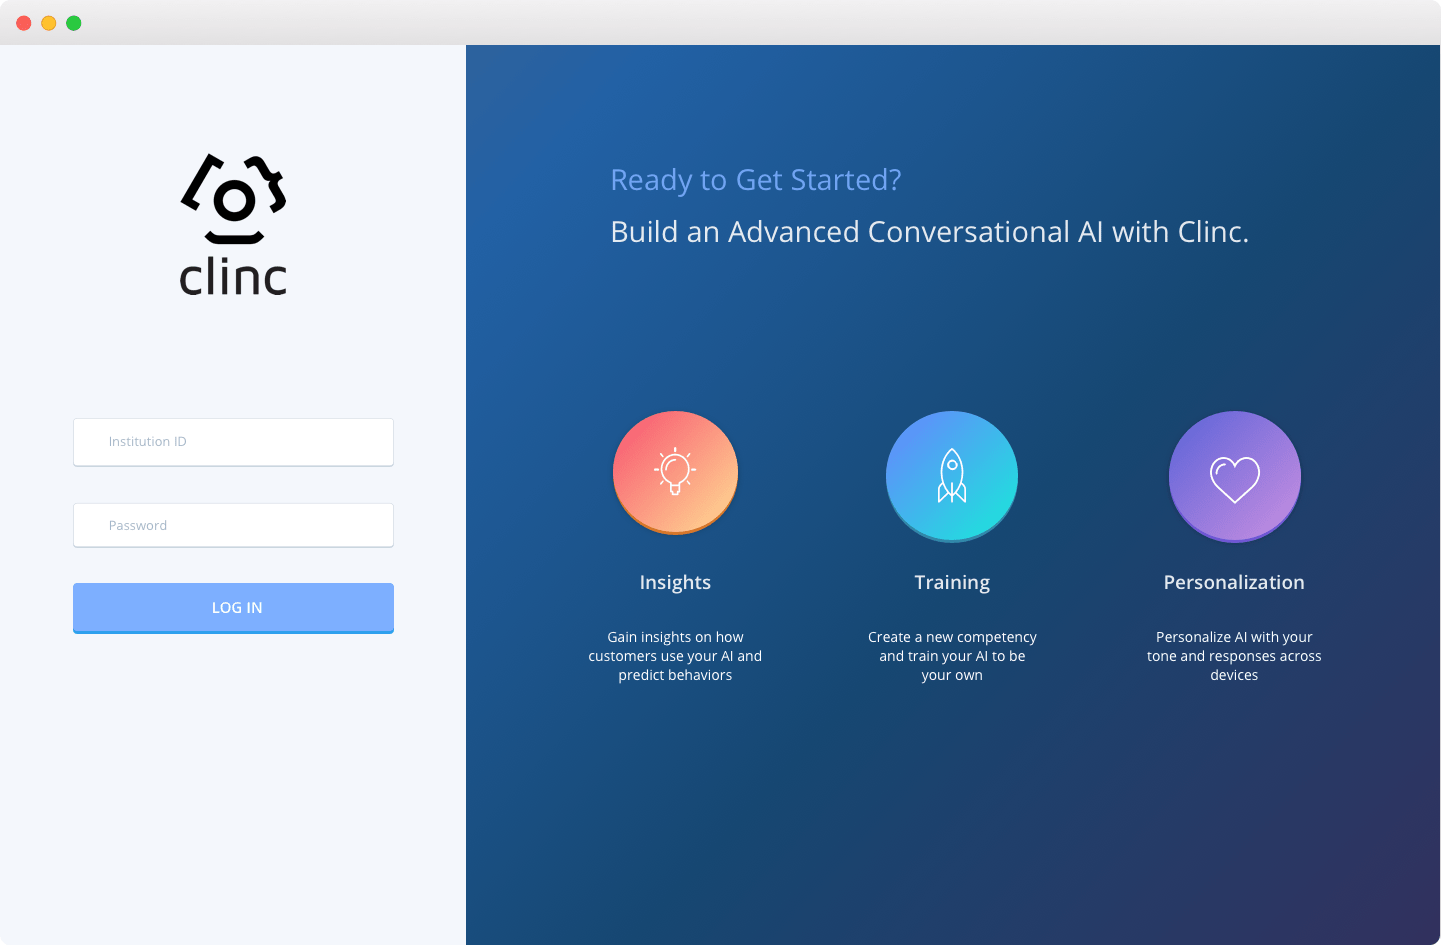The image size is (1441, 945).
Task: Click the Training label text
Action: (951, 582)
